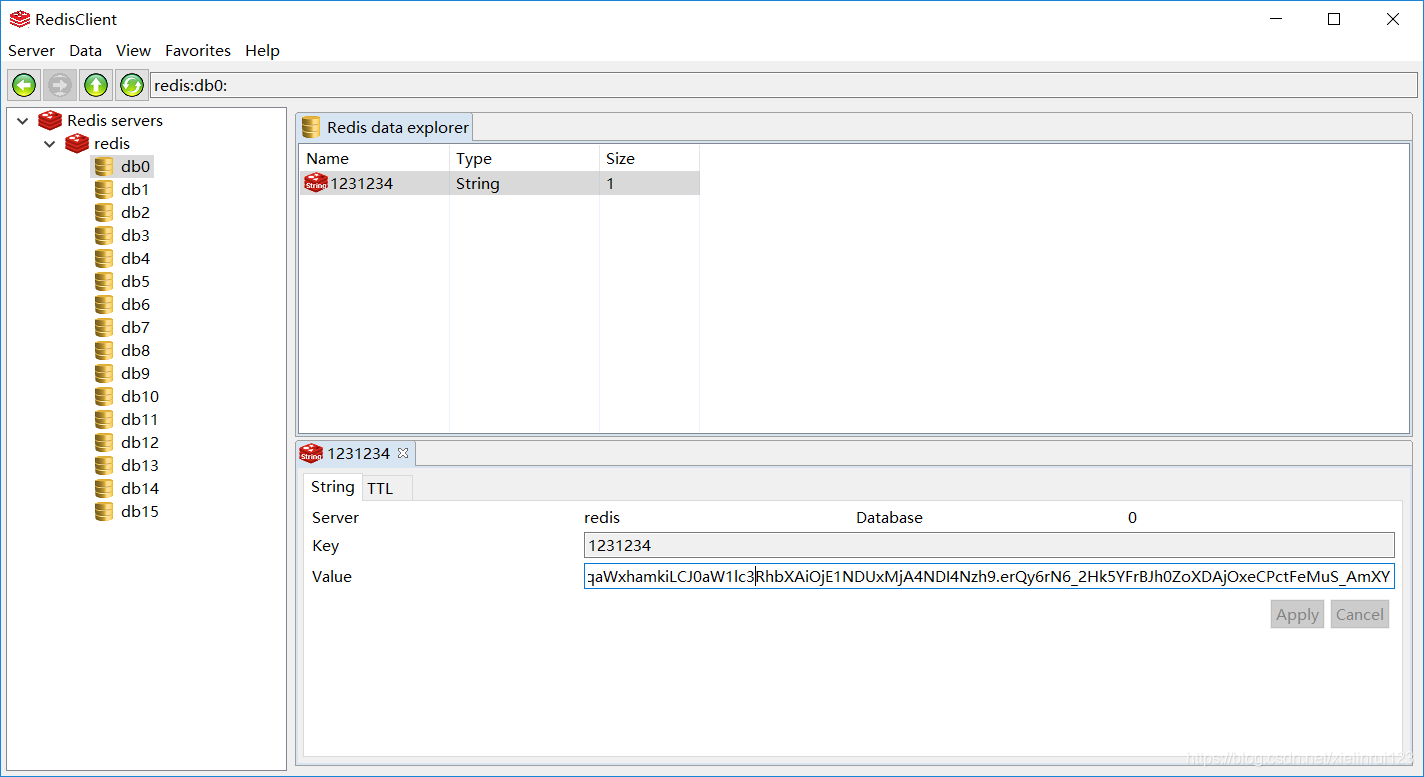Screen dimensions: 1424x777
Task: Click the Redis servers label
Action: (x=115, y=120)
